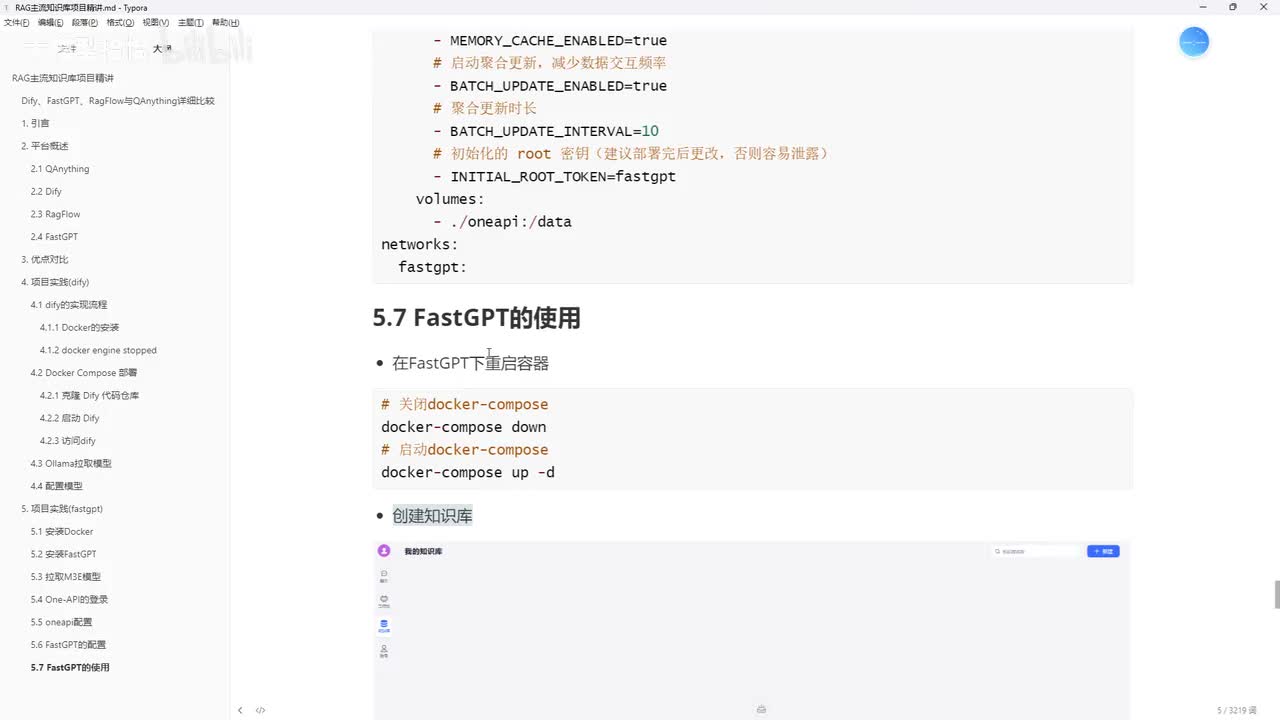The image size is (1280, 720).
Task: Click the Typora app icon in title bar
Action: tap(7, 7)
